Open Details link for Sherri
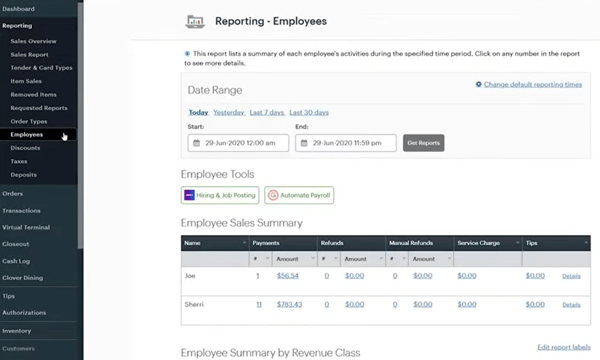 [x=571, y=305]
